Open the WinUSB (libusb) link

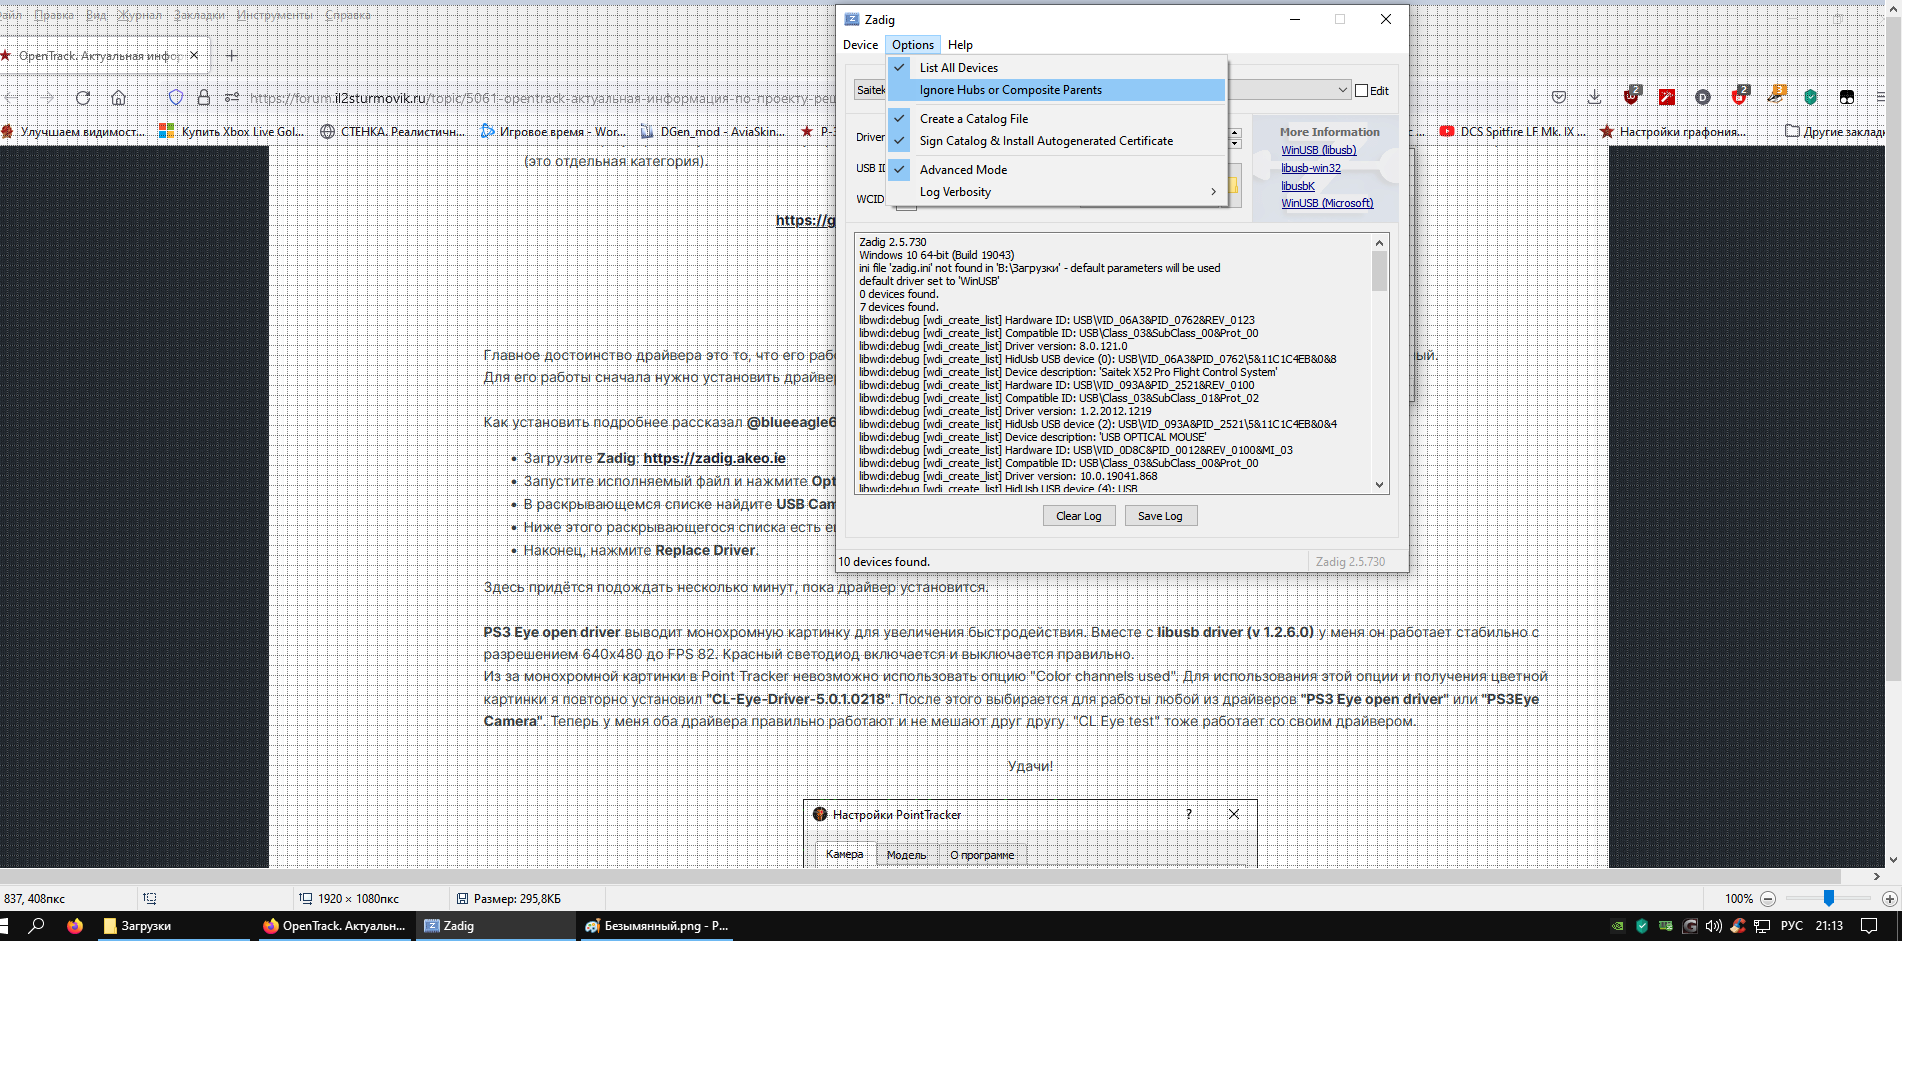[x=1318, y=150]
